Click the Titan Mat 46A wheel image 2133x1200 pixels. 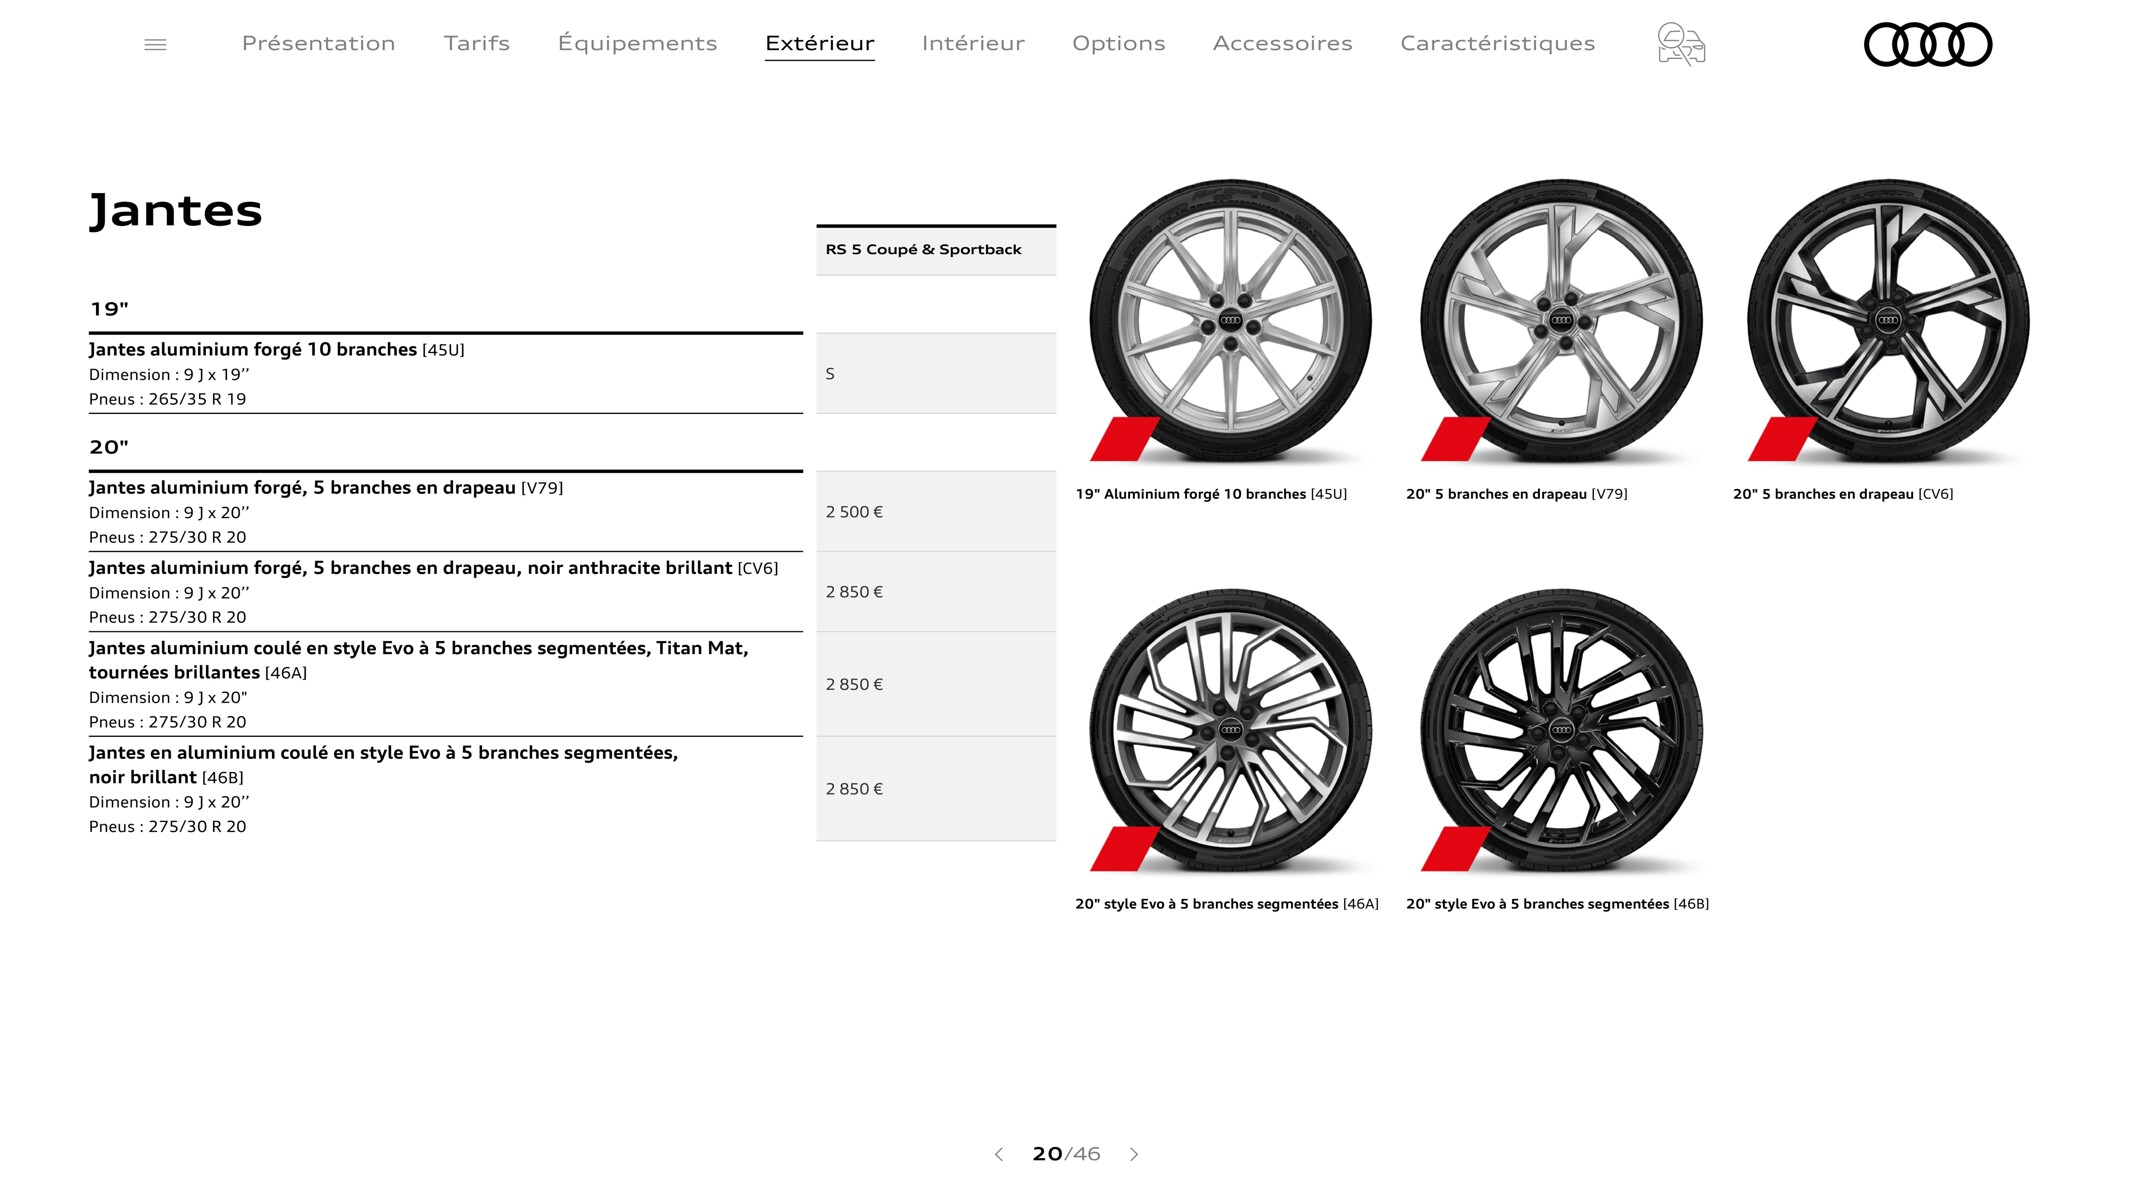(1230, 730)
